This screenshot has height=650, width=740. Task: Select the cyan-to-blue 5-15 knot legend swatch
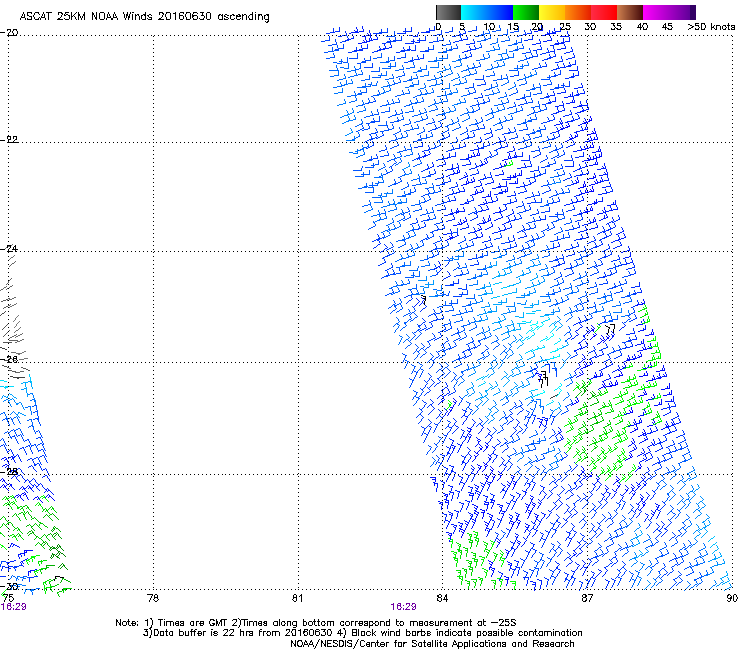(487, 12)
